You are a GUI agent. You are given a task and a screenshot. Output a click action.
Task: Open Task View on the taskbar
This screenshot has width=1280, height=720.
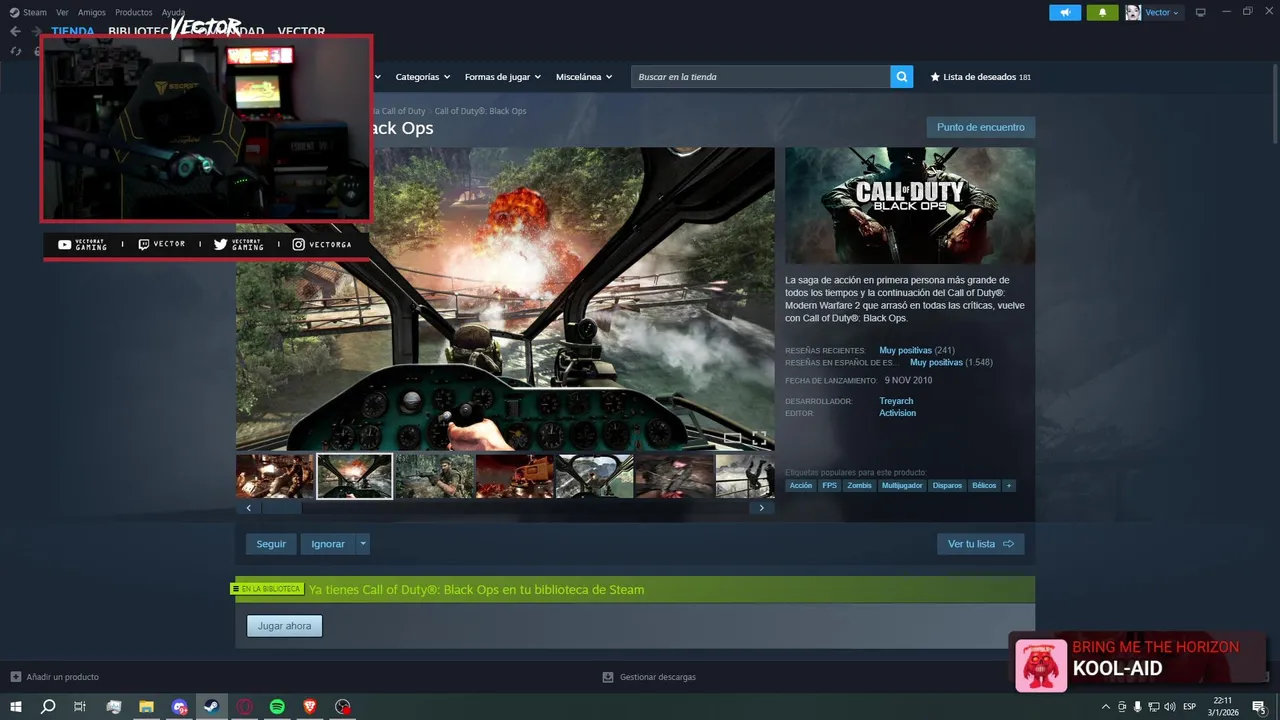[80, 706]
